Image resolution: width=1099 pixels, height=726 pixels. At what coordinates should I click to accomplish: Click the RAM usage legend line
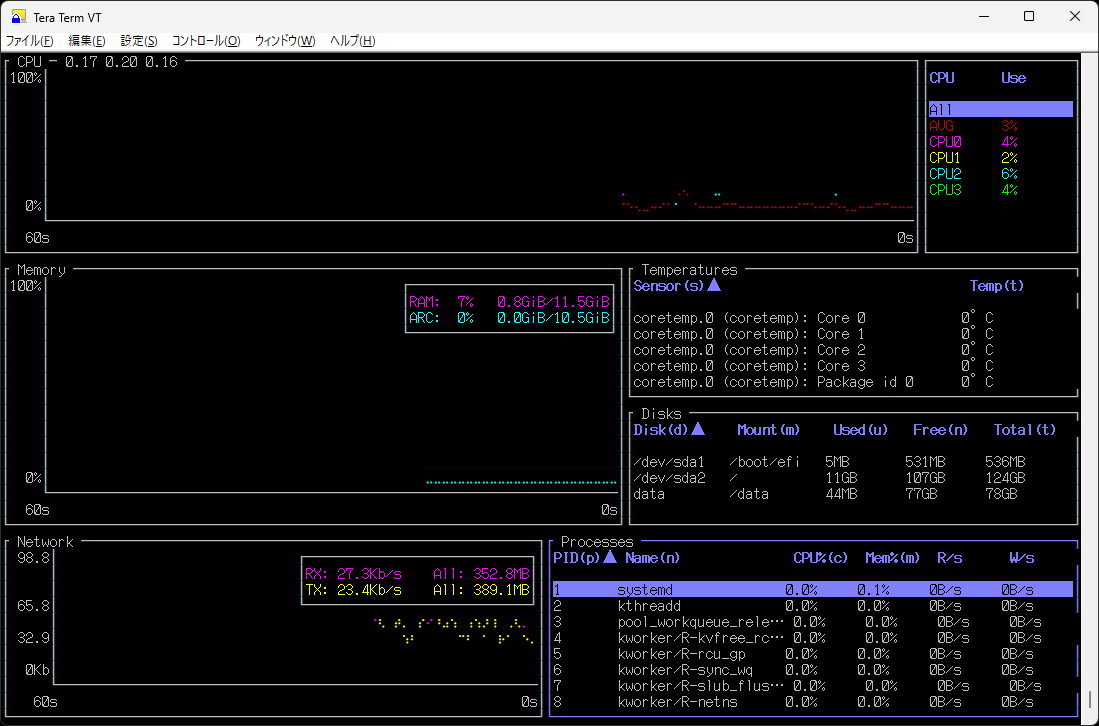[x=510, y=302]
